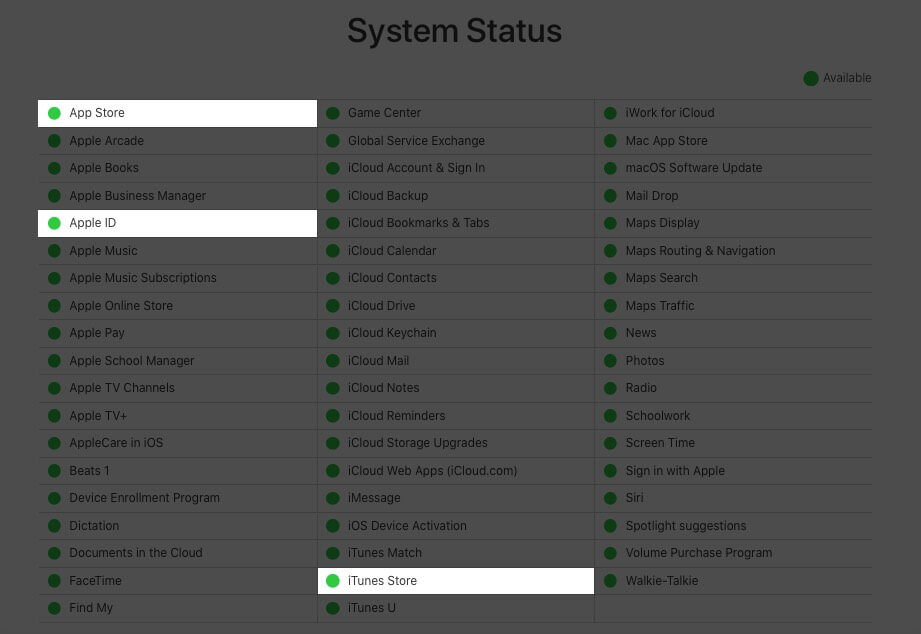This screenshot has height=634, width=921.
Task: Click the Available legend green dot
Action: pyautogui.click(x=811, y=78)
